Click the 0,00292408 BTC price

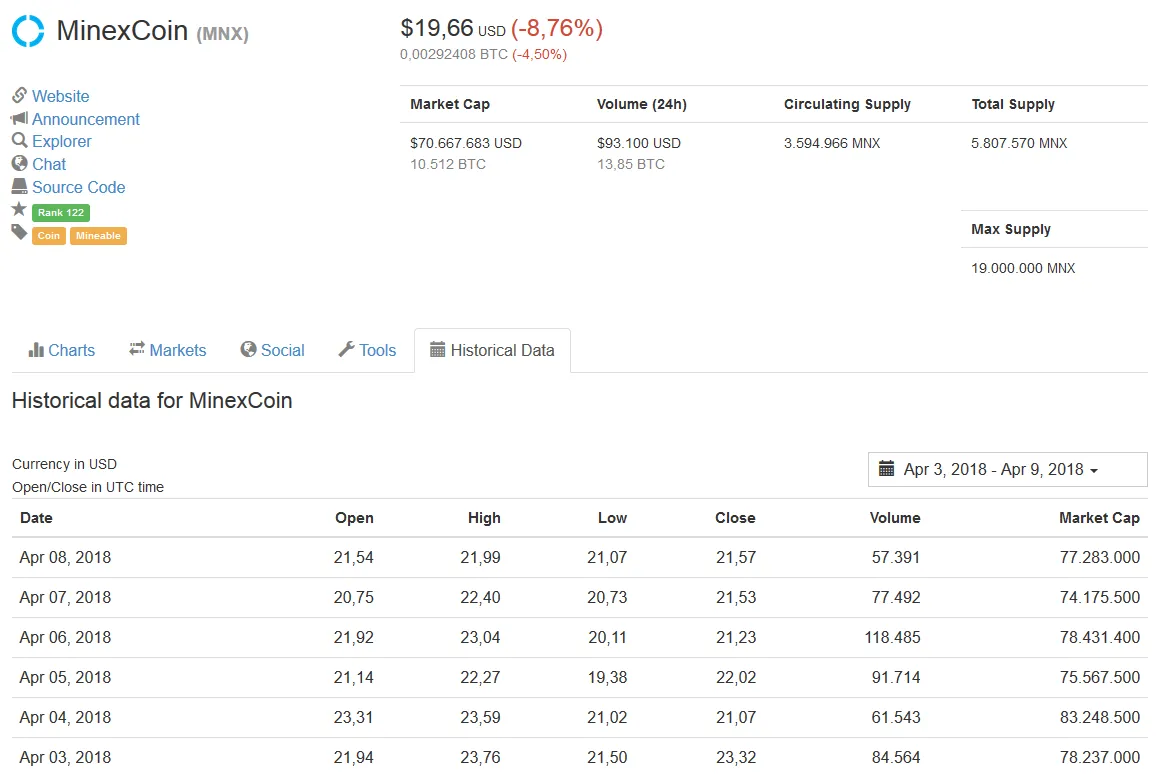click(x=454, y=54)
